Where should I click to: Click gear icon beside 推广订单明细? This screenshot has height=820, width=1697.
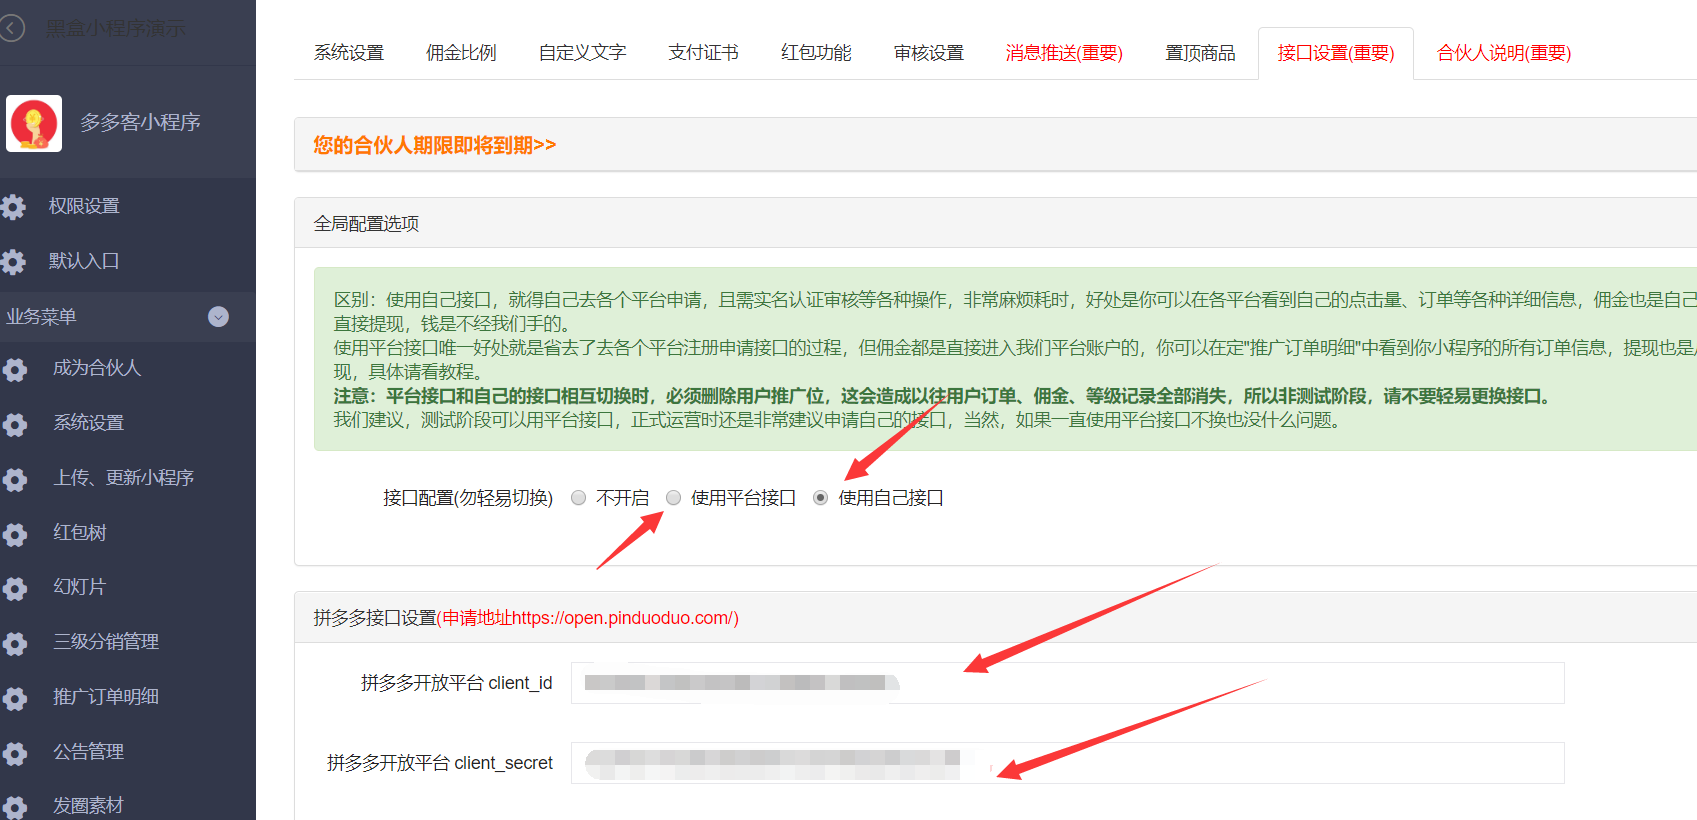pyautogui.click(x=15, y=699)
